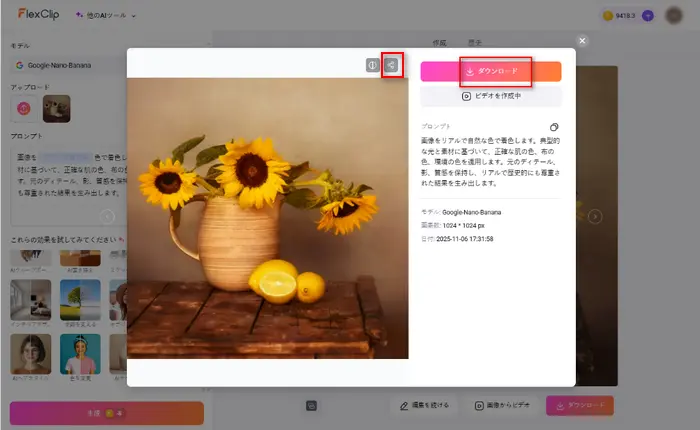This screenshot has height=430, width=700.
Task: Click the Google-Nano-Banana model text in dialog
Action: pos(471,213)
